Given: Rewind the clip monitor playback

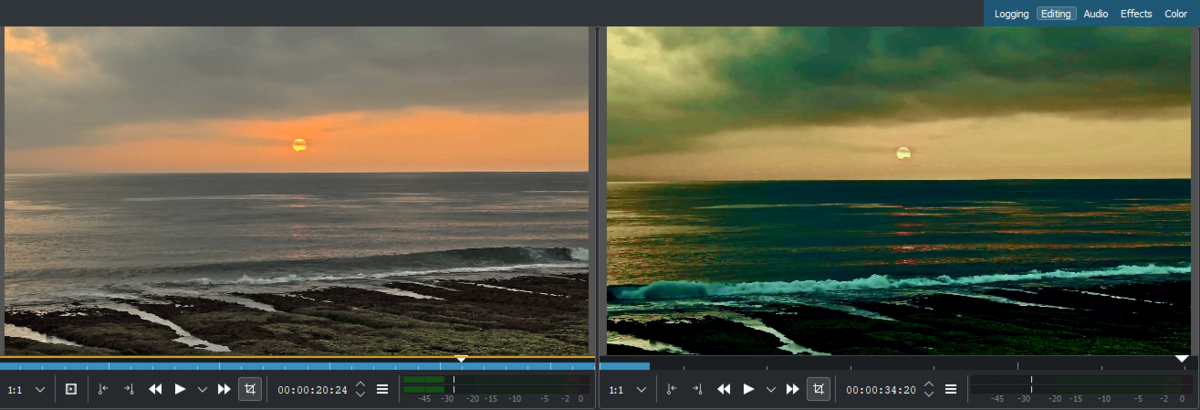Looking at the screenshot, I should pyautogui.click(x=155, y=389).
